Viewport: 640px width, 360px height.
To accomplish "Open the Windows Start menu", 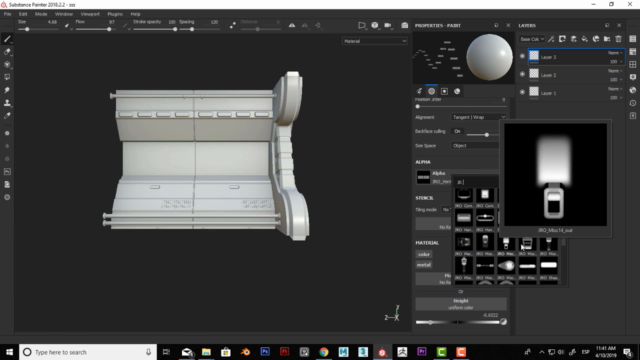I will pyautogui.click(x=9, y=352).
